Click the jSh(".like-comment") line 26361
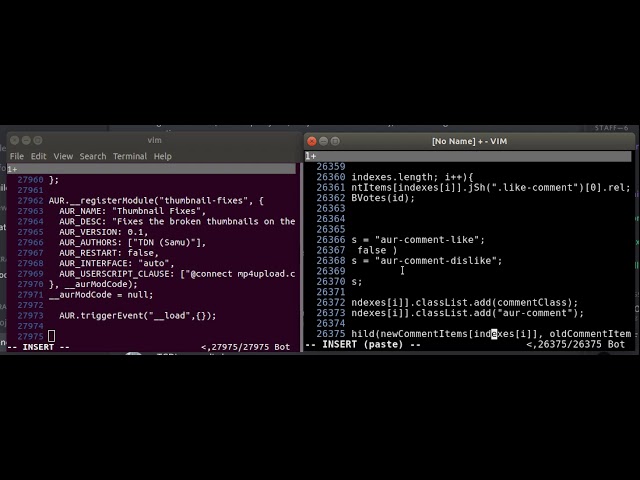The height and width of the screenshot is (480, 640). click(x=491, y=188)
